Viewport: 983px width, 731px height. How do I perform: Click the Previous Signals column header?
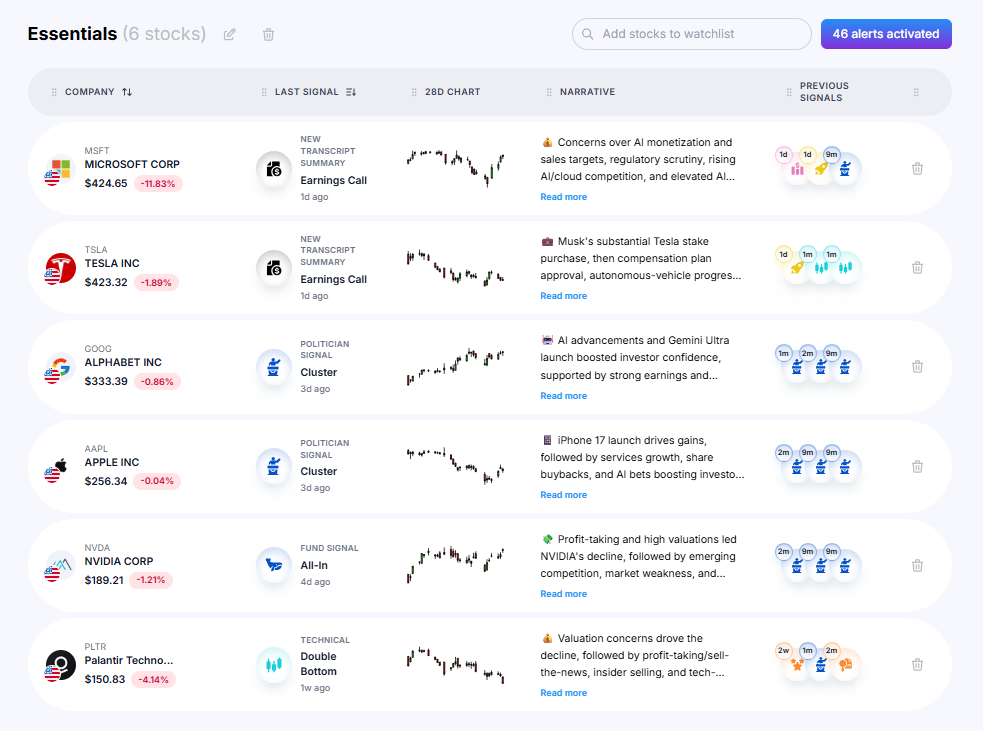[x=824, y=92]
